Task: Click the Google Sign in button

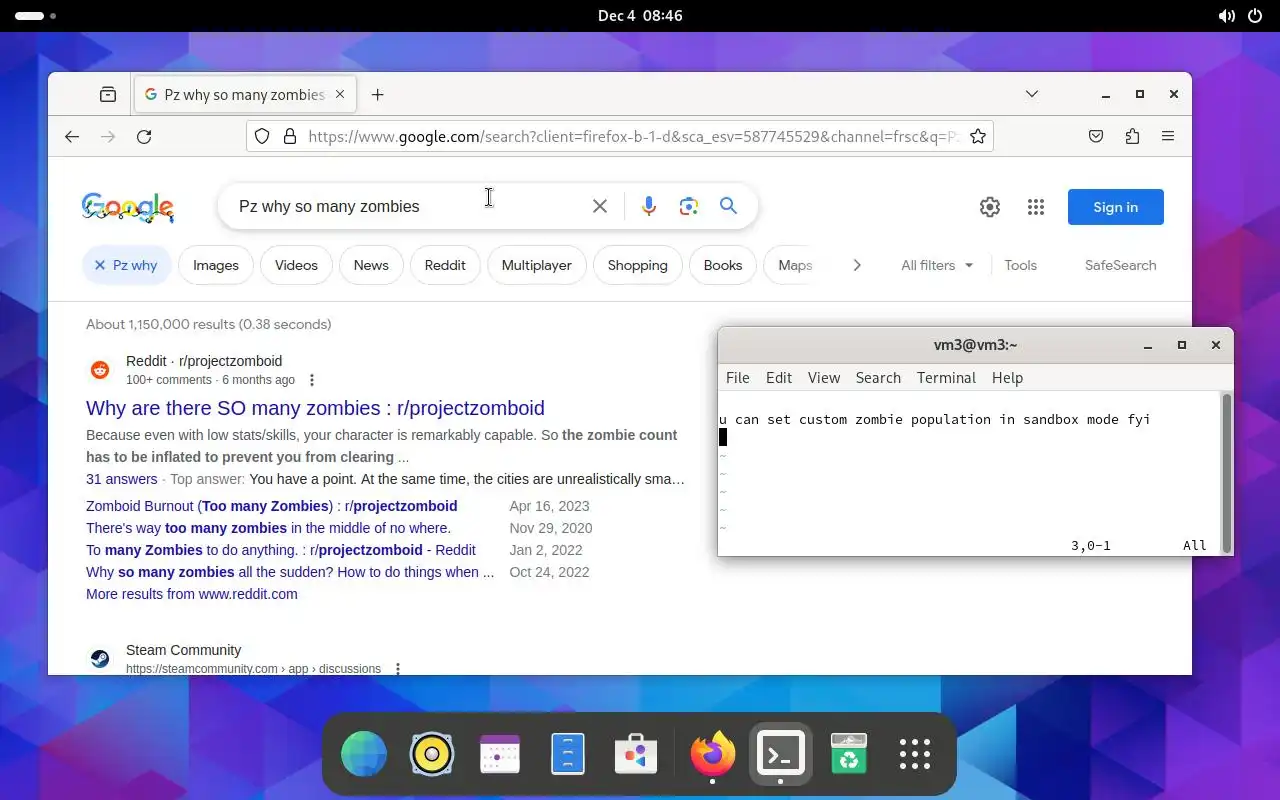Action: pyautogui.click(x=1116, y=207)
